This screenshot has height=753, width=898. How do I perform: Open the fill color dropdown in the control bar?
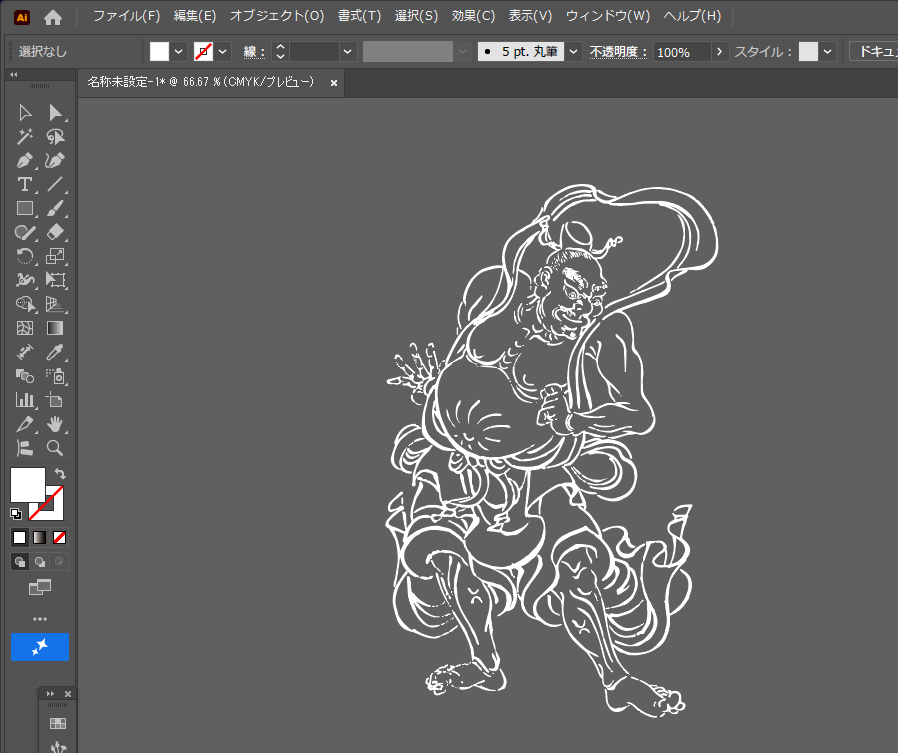click(179, 52)
